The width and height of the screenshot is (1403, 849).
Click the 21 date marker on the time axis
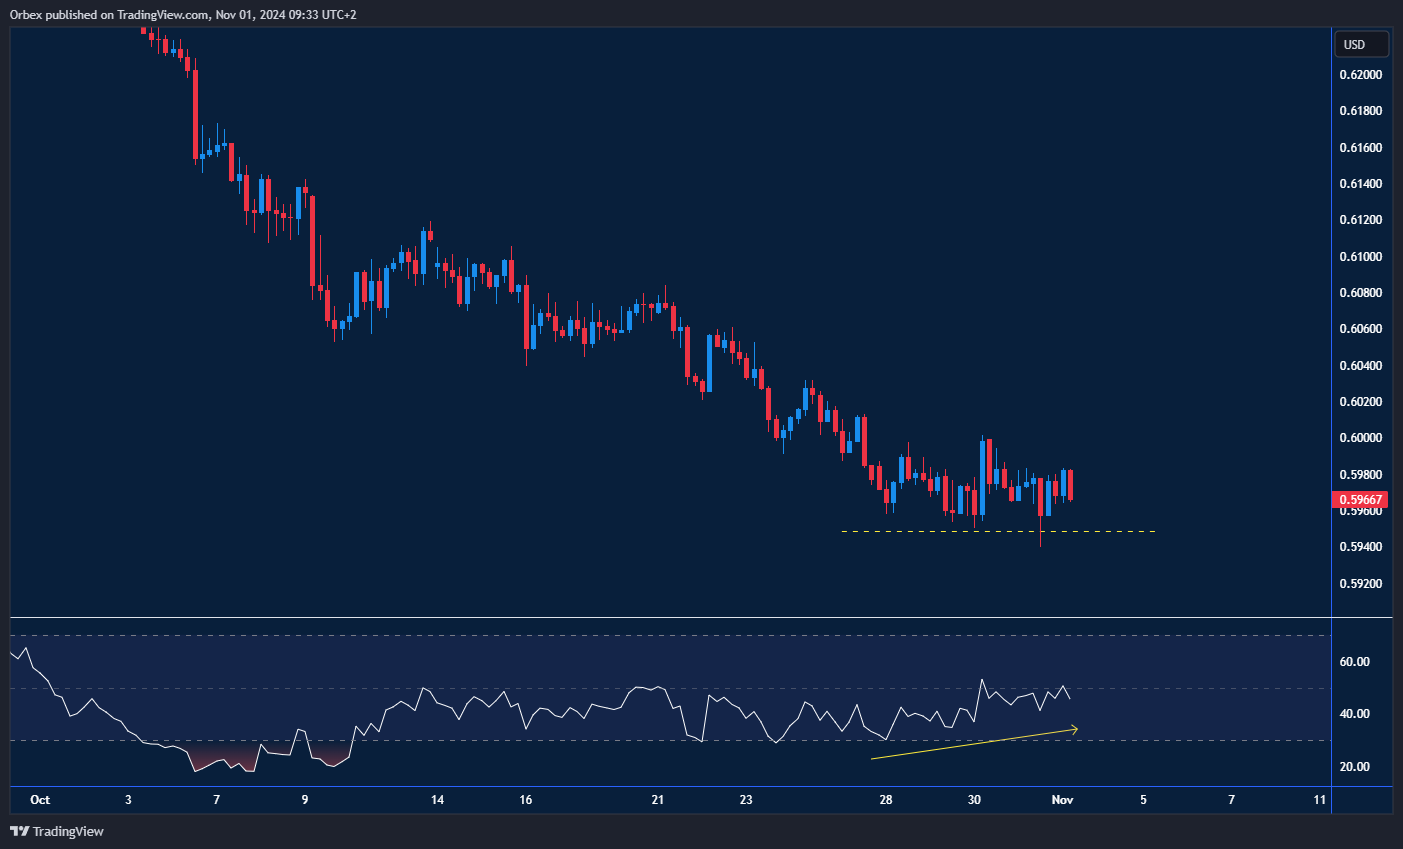pyautogui.click(x=657, y=799)
